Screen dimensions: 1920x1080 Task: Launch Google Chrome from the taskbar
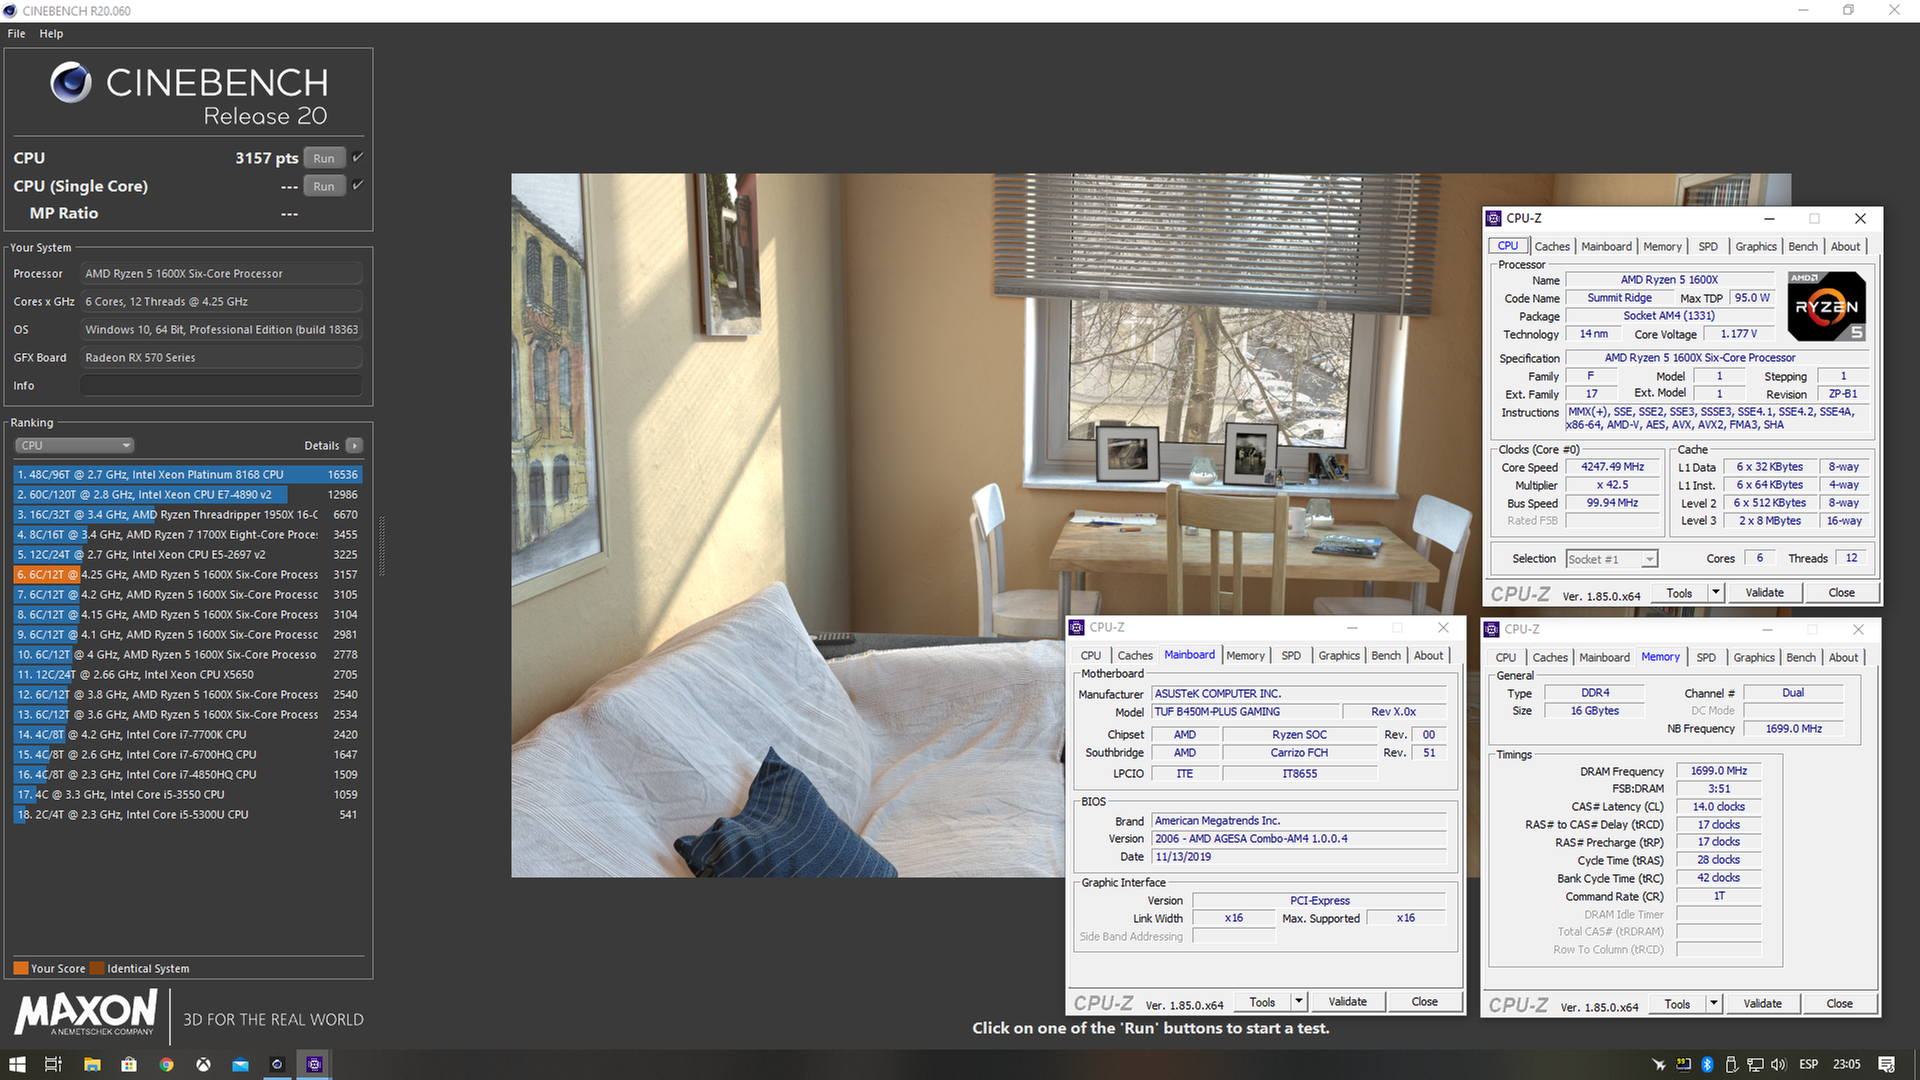(x=166, y=1064)
